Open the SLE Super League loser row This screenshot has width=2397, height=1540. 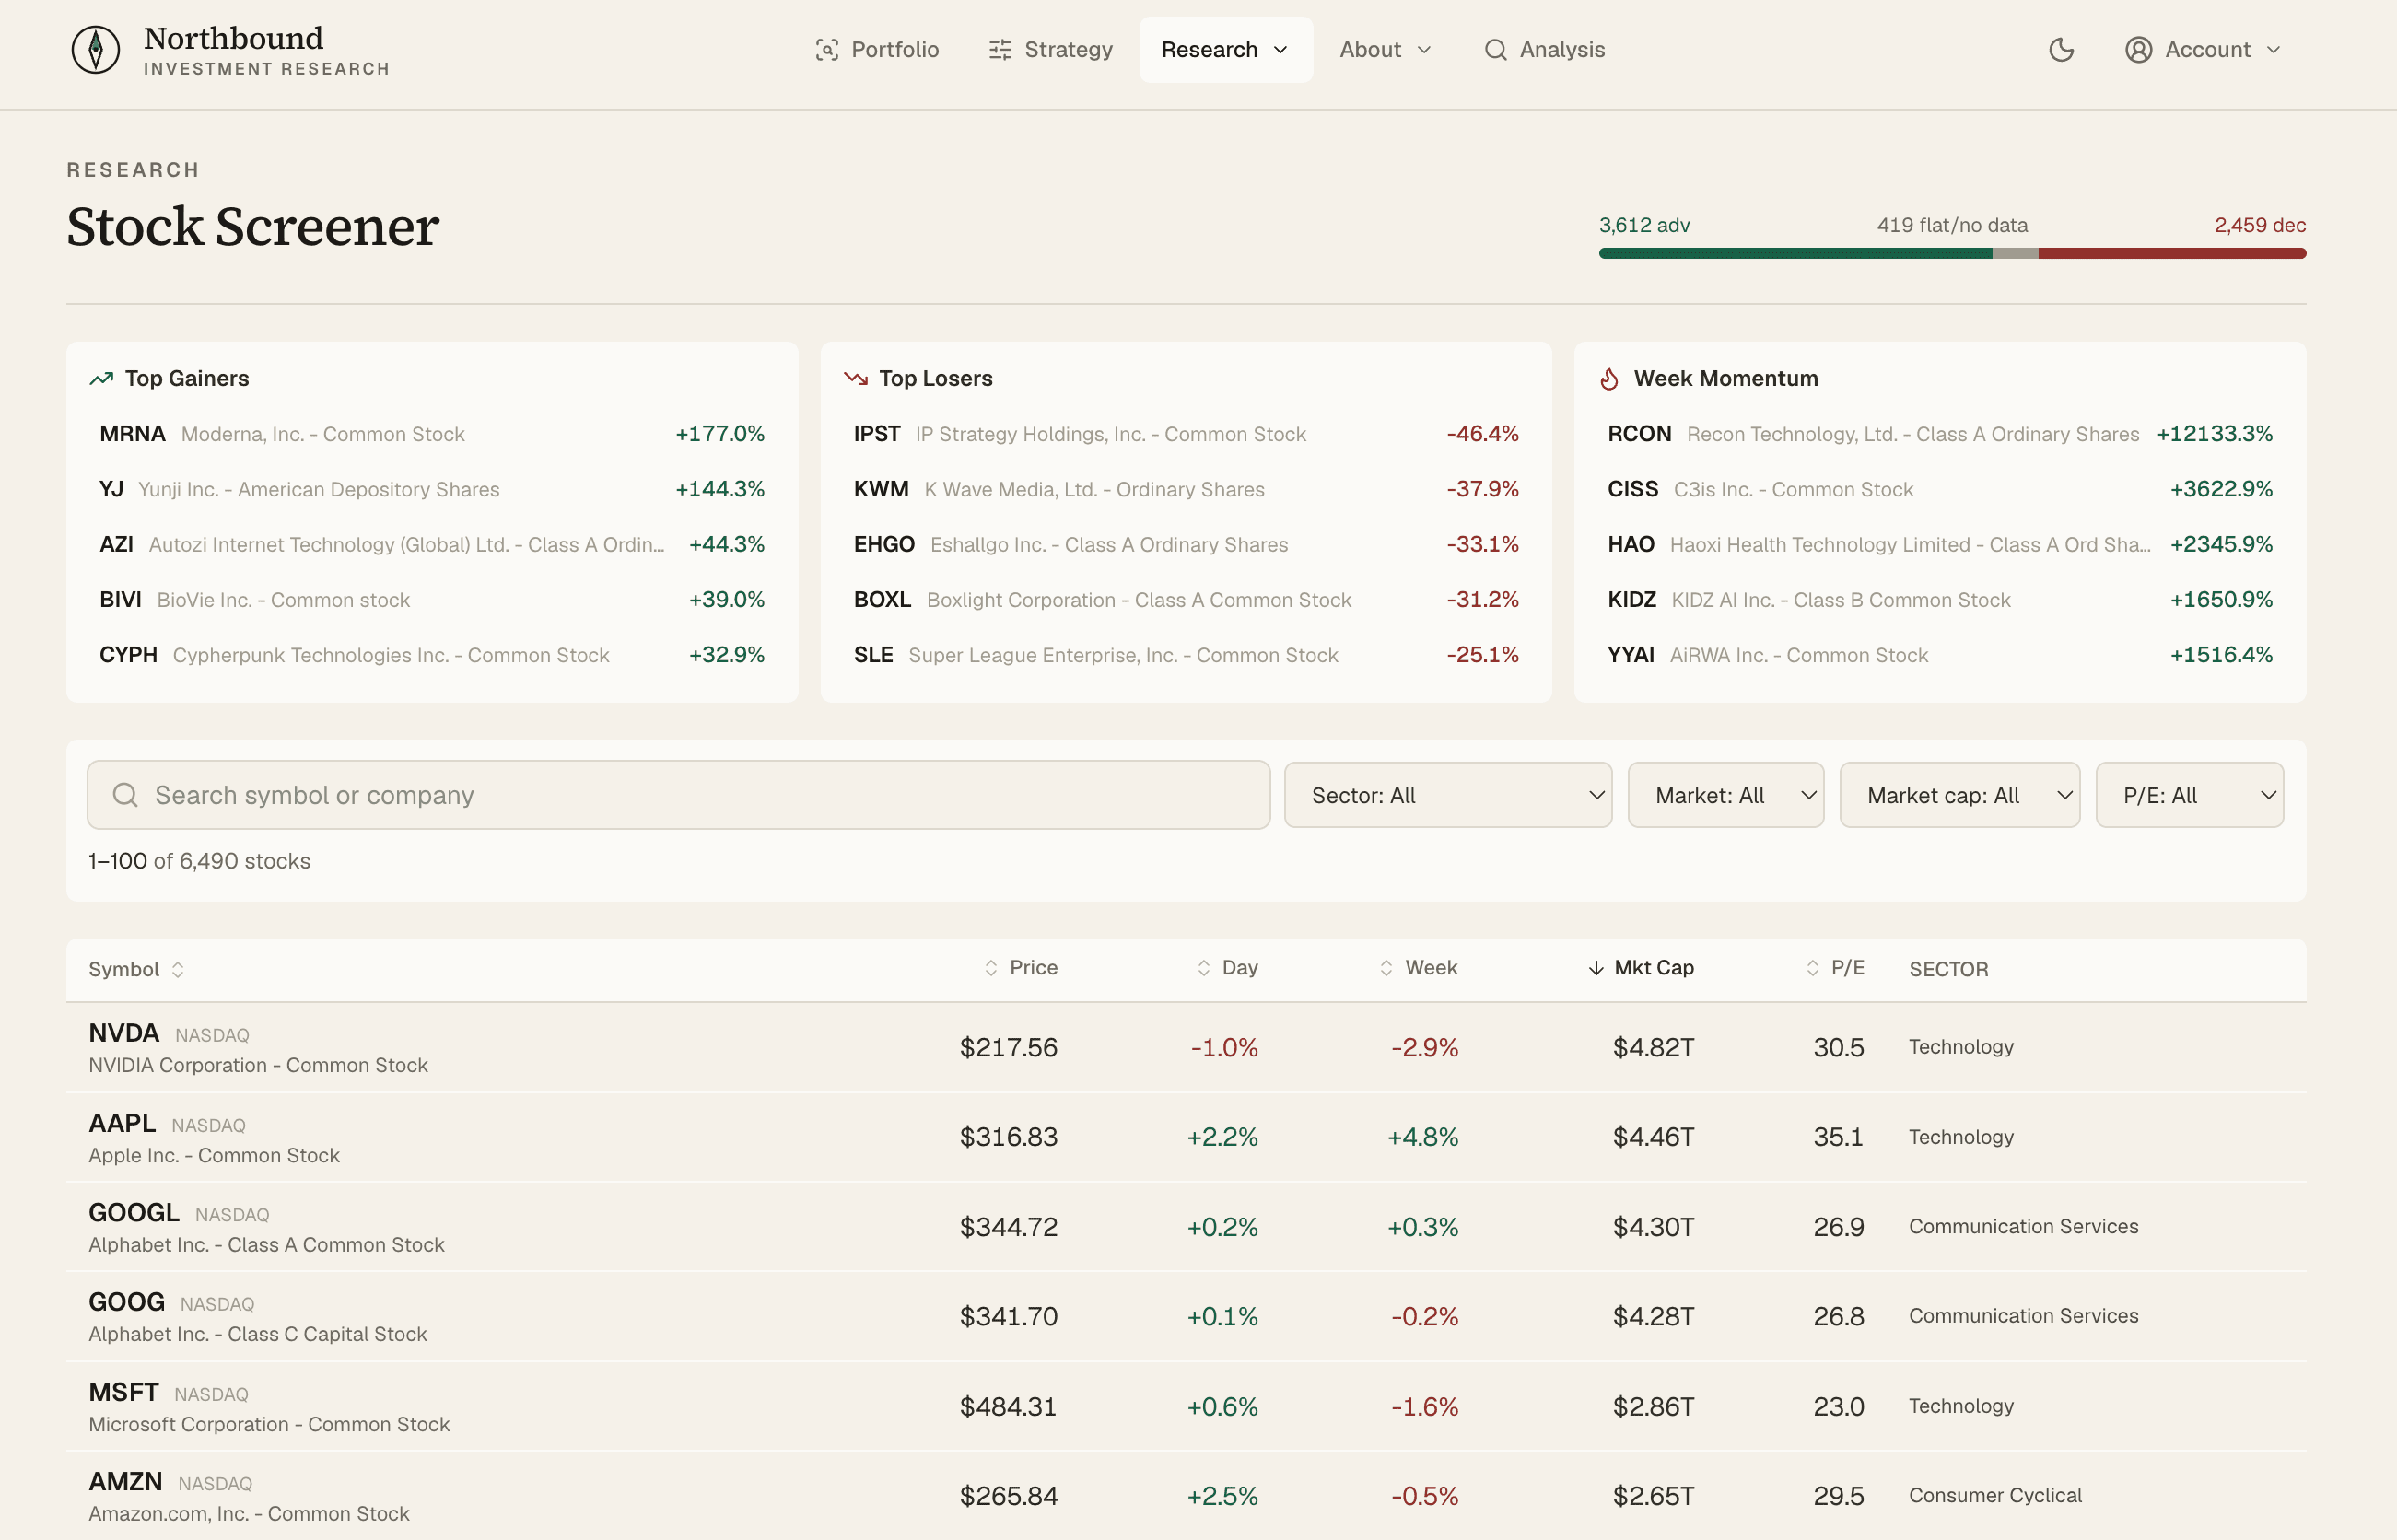pyautogui.click(x=1186, y=655)
